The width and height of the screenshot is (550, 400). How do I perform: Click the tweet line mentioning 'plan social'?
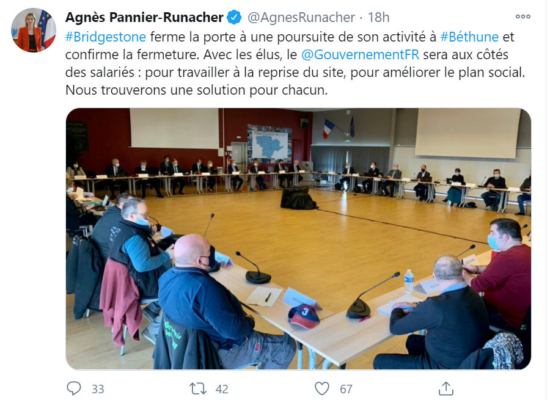coord(295,72)
